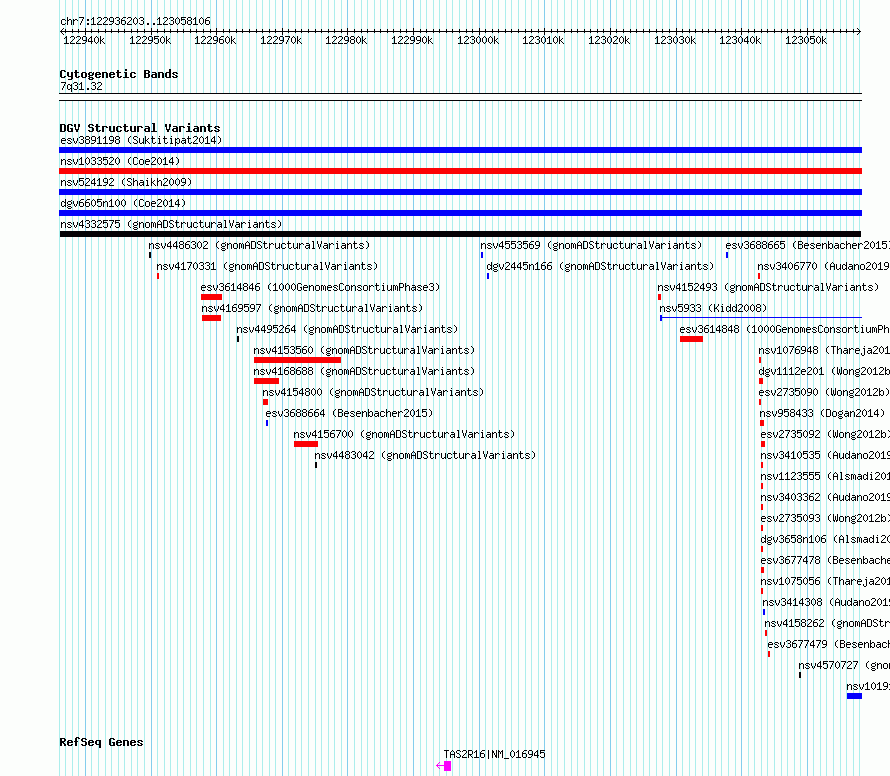Click the nsv4154800 variant label

tap(373, 392)
